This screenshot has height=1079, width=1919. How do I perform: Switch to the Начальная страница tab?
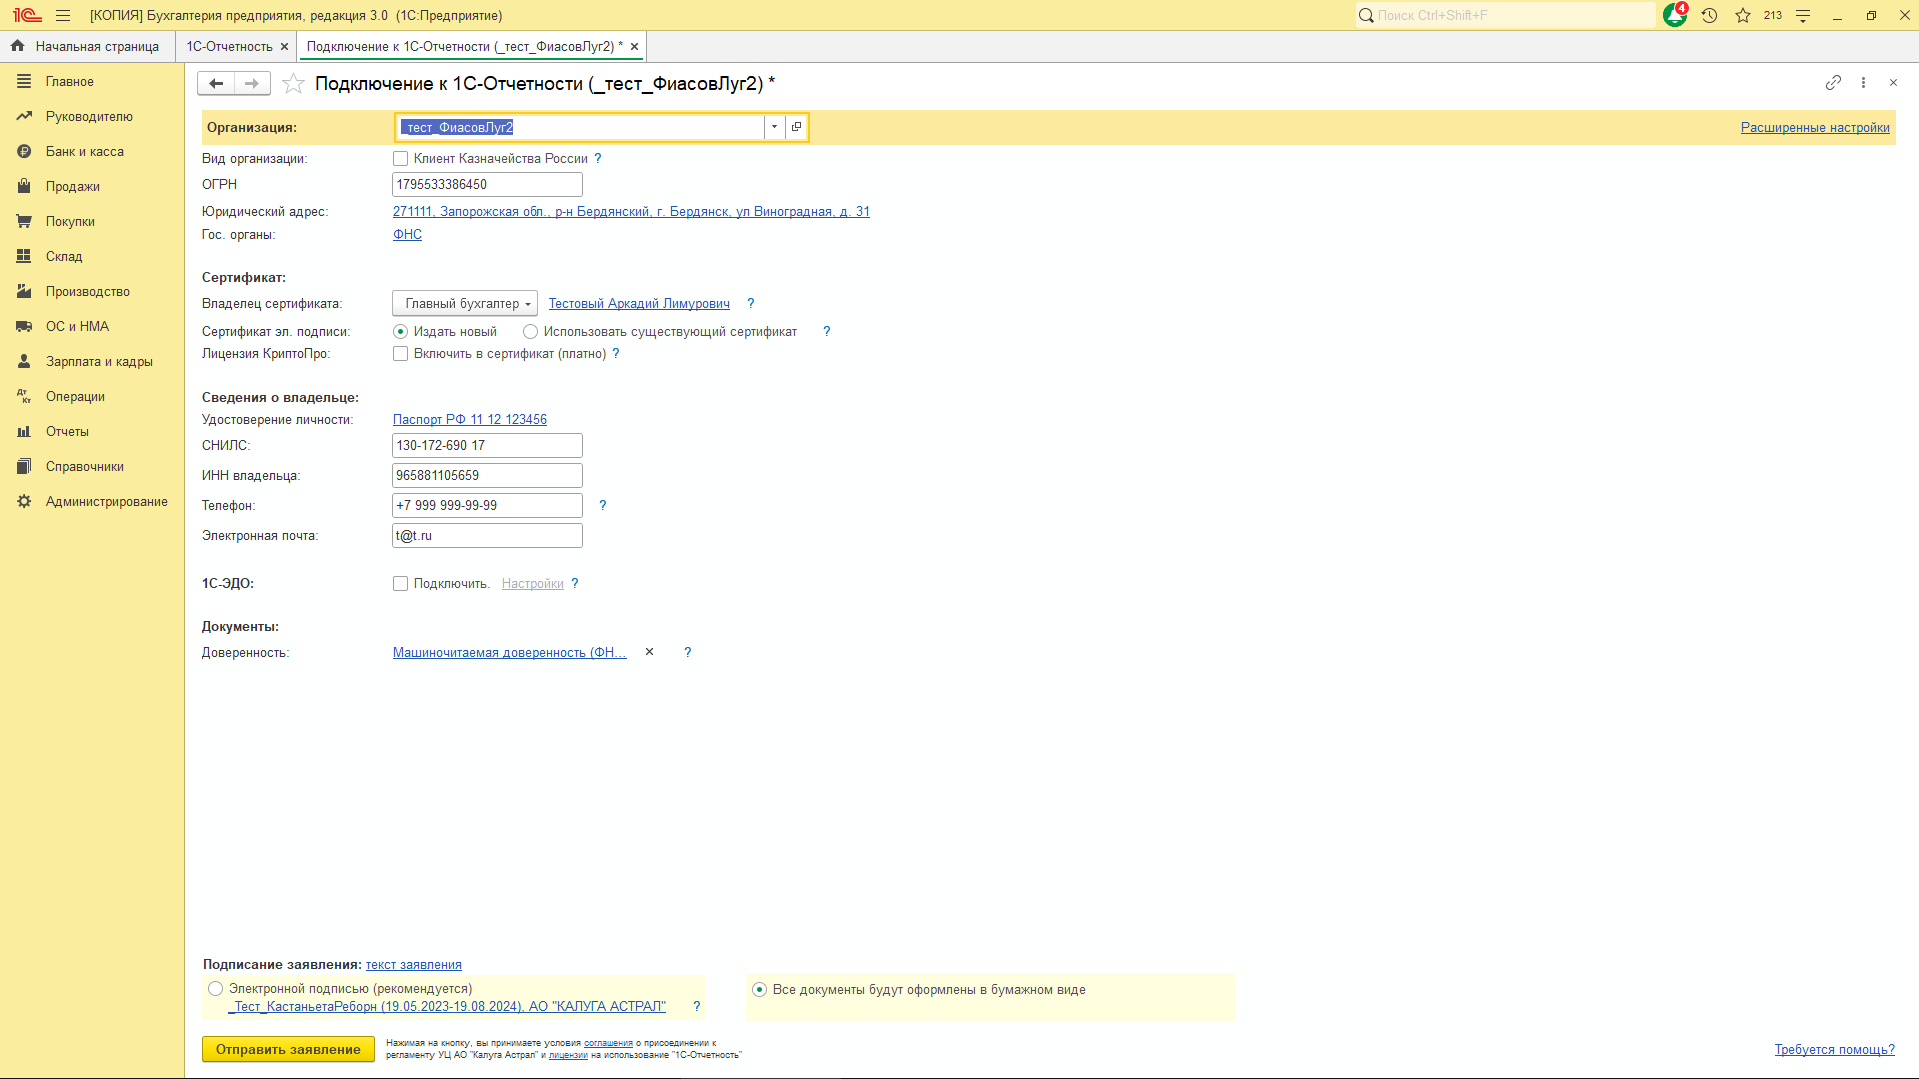pos(87,46)
